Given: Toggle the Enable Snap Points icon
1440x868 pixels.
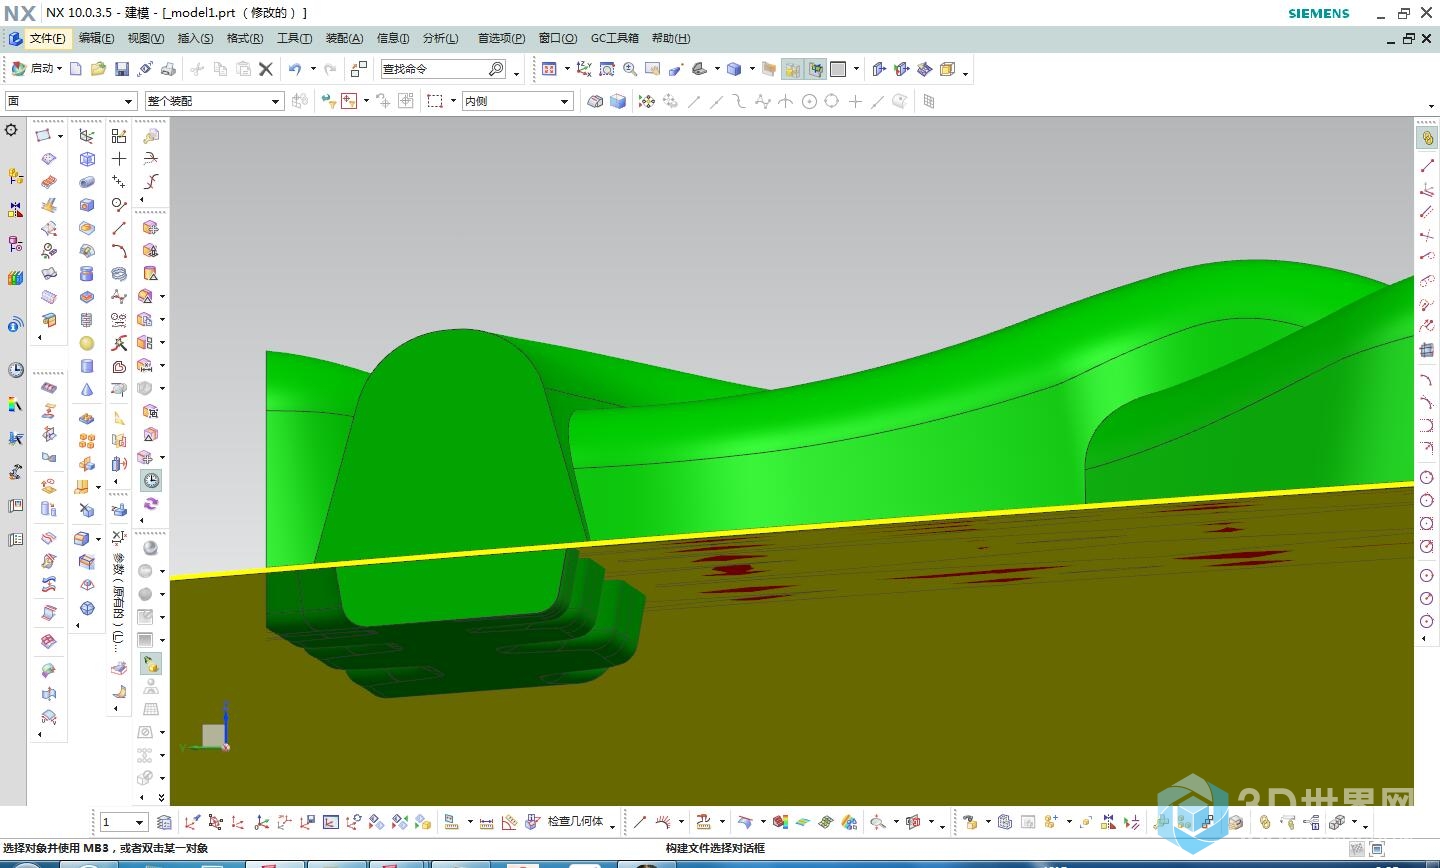Looking at the screenshot, I should tap(647, 101).
